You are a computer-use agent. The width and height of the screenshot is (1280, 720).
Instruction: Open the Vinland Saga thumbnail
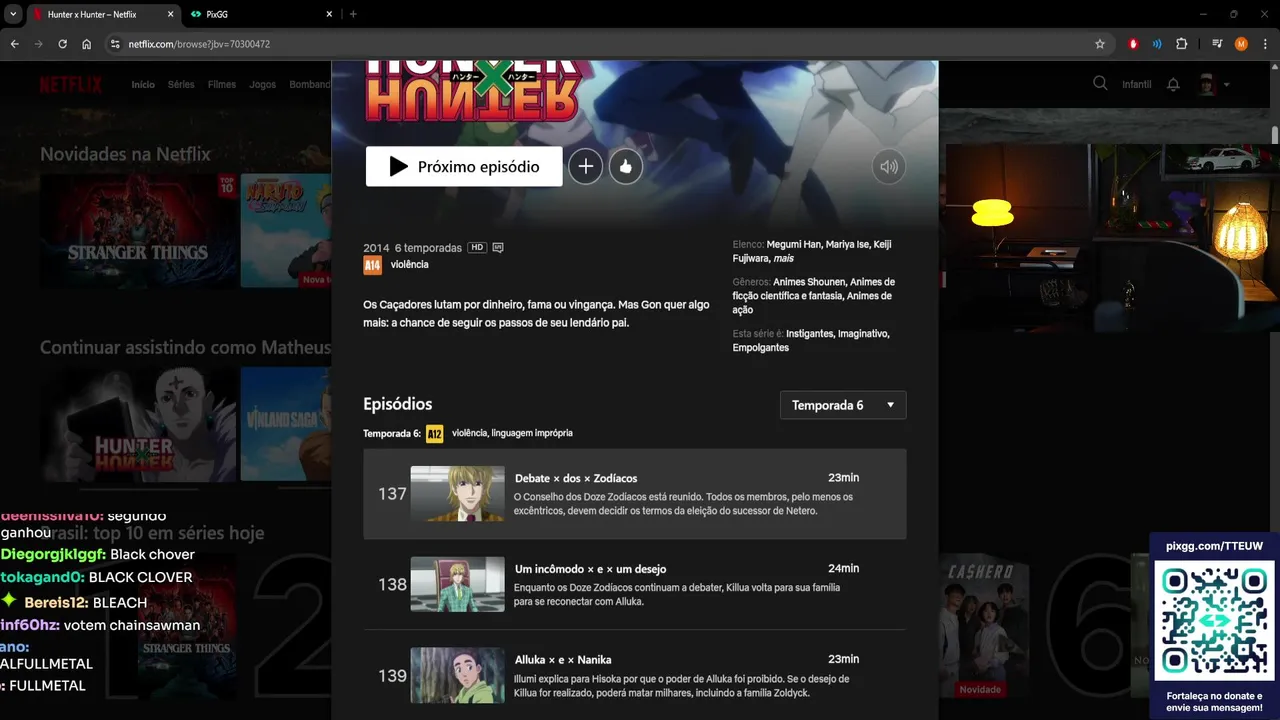pos(286,424)
